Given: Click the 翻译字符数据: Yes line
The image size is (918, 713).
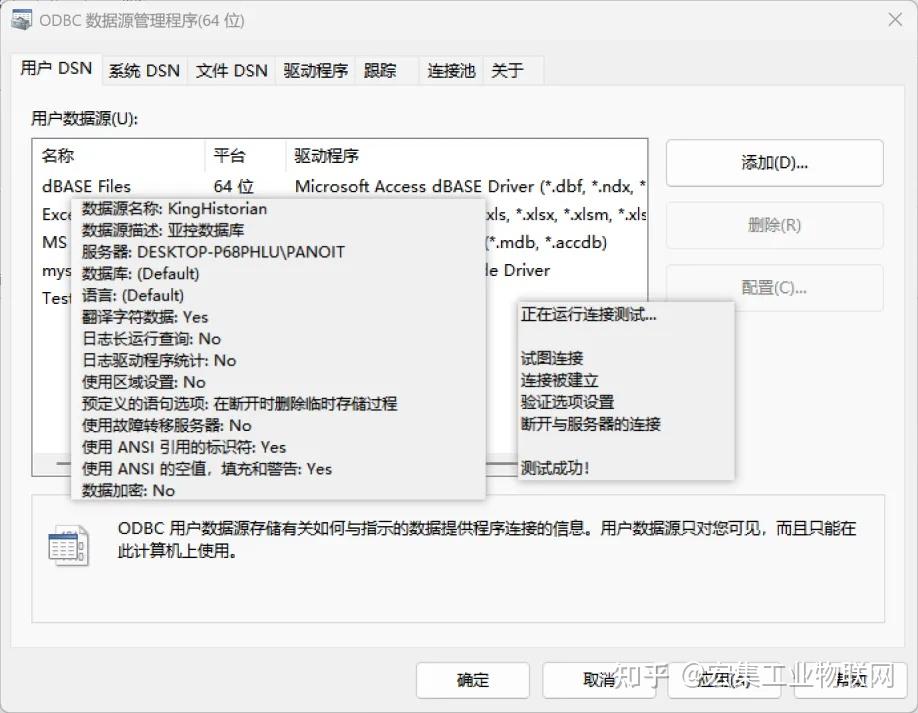Looking at the screenshot, I should [x=145, y=317].
